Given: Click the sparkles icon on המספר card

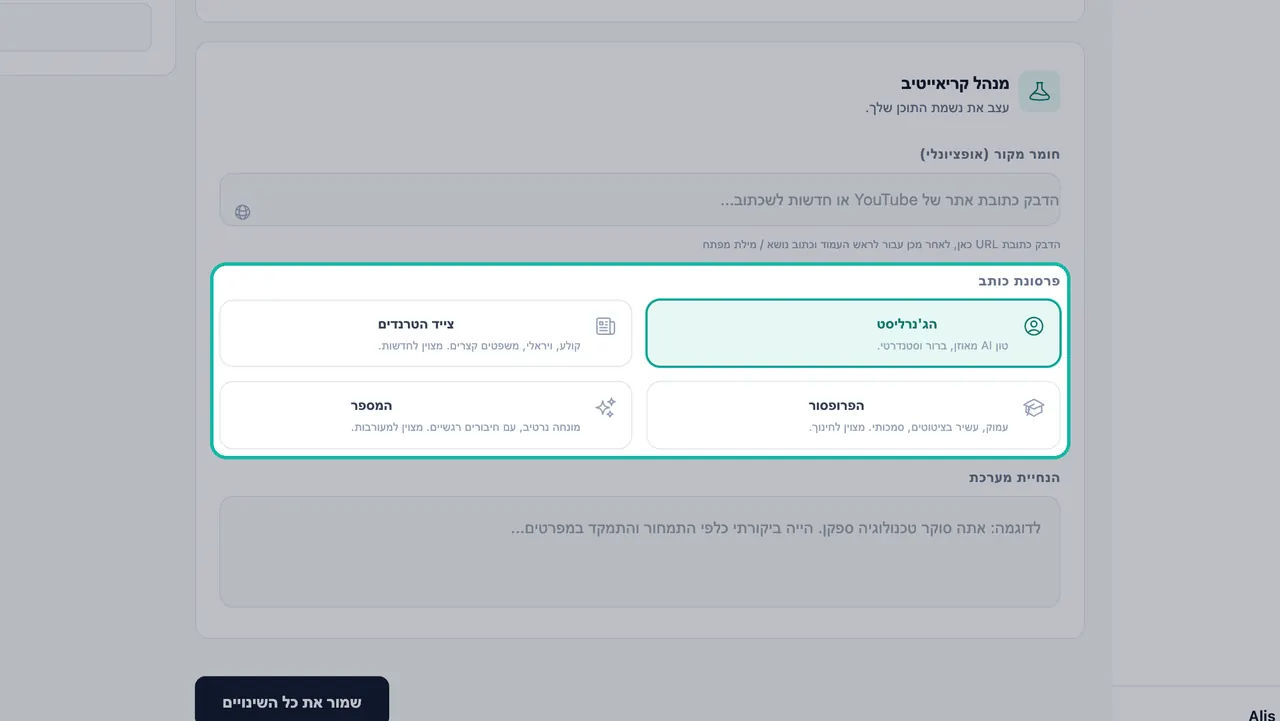Looking at the screenshot, I should point(605,408).
